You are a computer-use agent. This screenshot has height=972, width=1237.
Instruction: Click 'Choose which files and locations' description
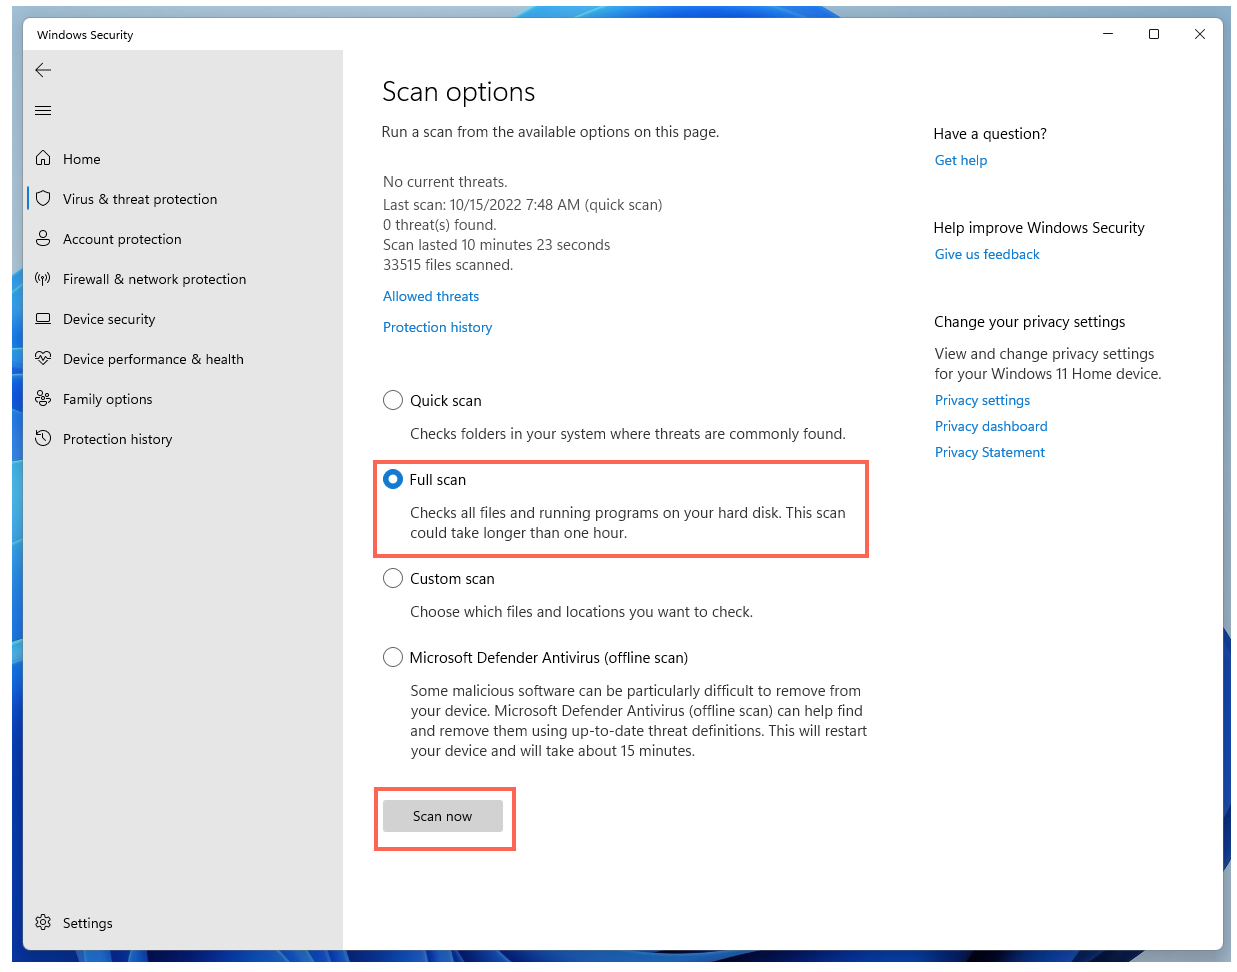pos(581,612)
